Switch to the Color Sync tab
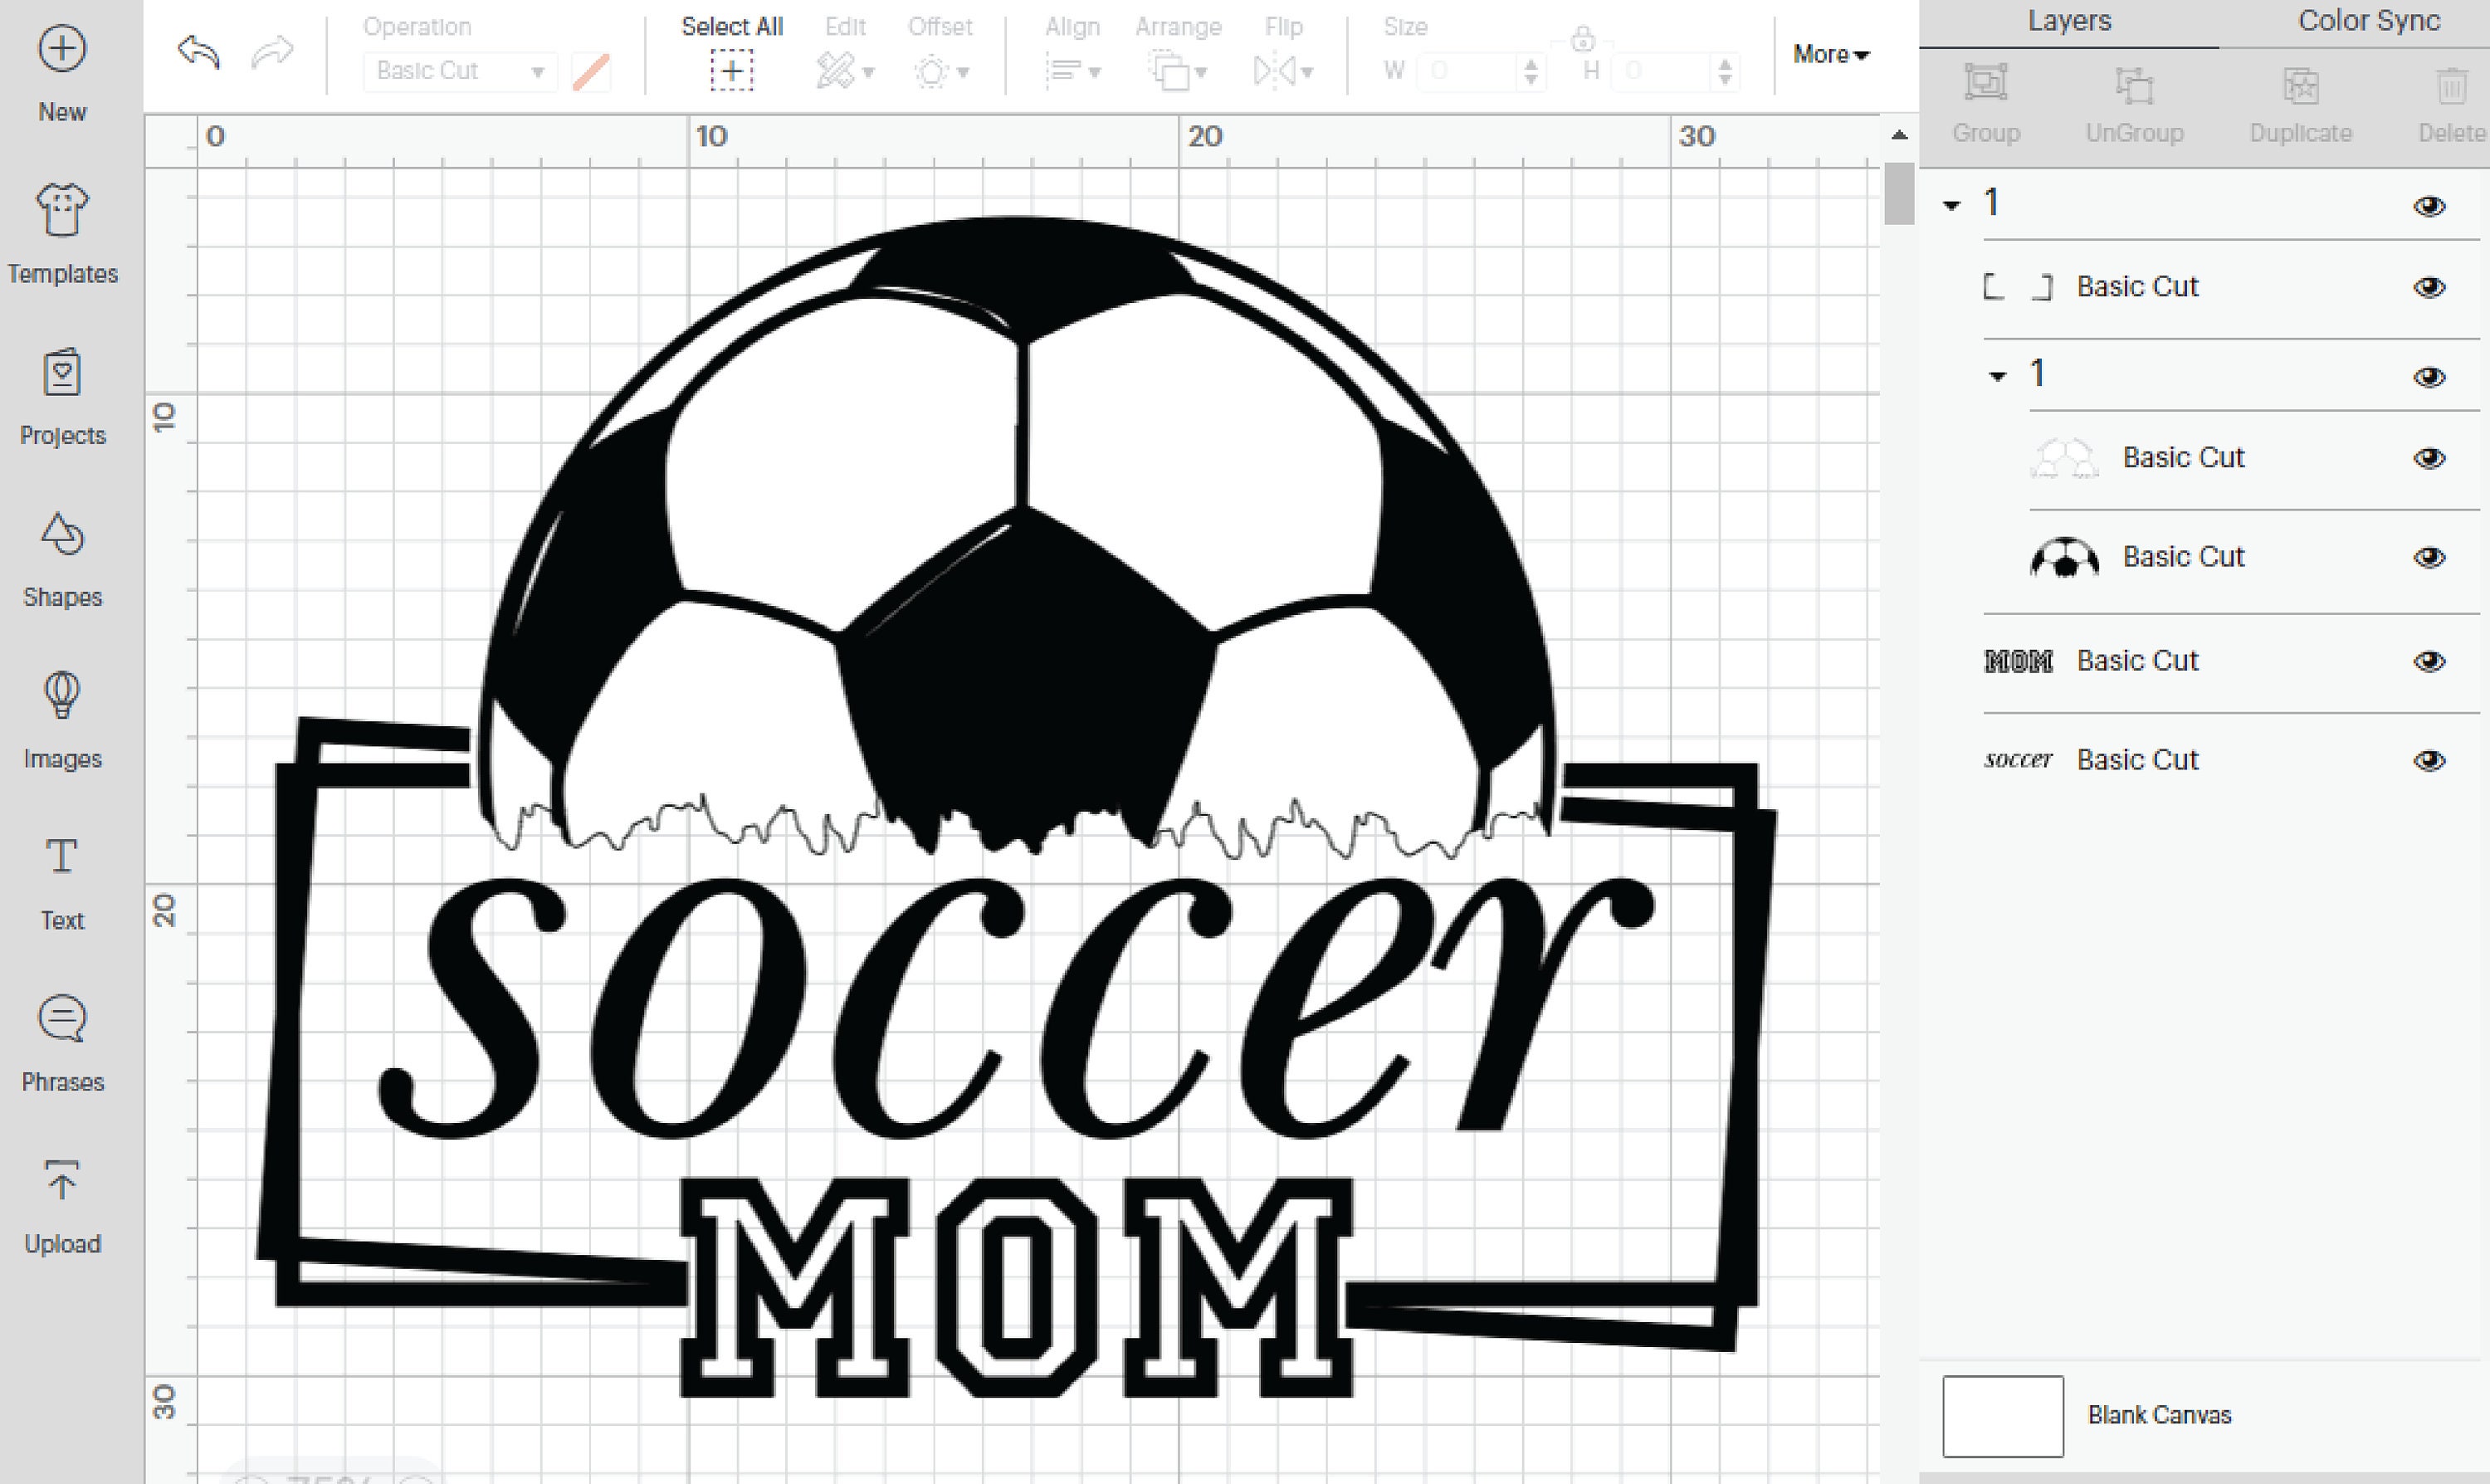 2365,20
